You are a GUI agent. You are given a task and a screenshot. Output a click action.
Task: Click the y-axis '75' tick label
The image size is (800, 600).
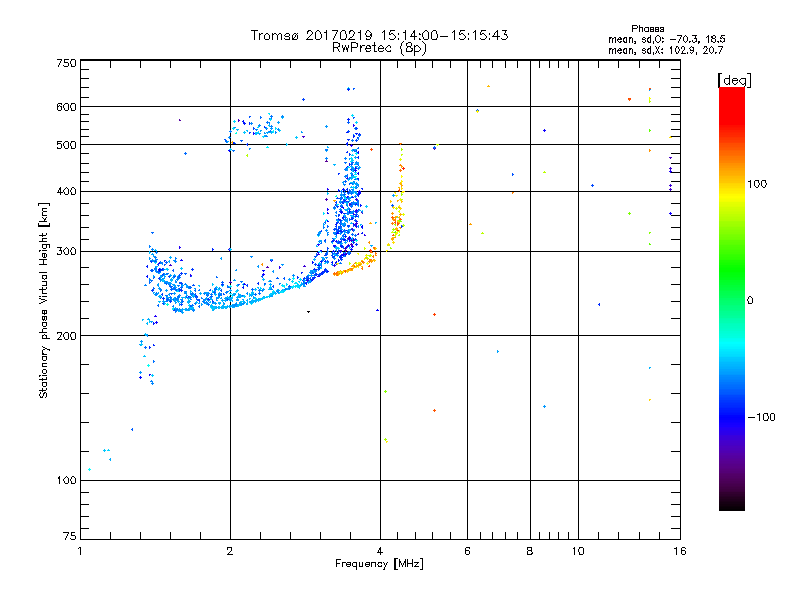pyautogui.click(x=70, y=536)
